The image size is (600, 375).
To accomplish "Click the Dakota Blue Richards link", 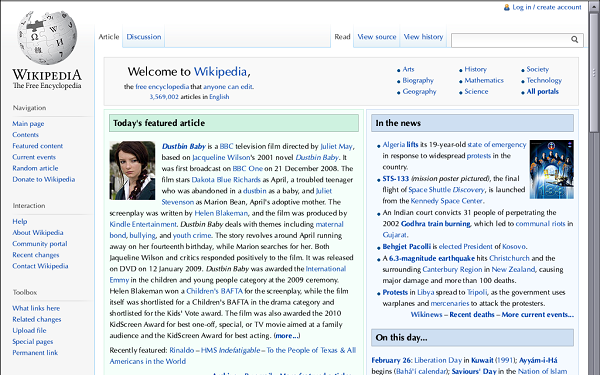I will click(x=226, y=179).
